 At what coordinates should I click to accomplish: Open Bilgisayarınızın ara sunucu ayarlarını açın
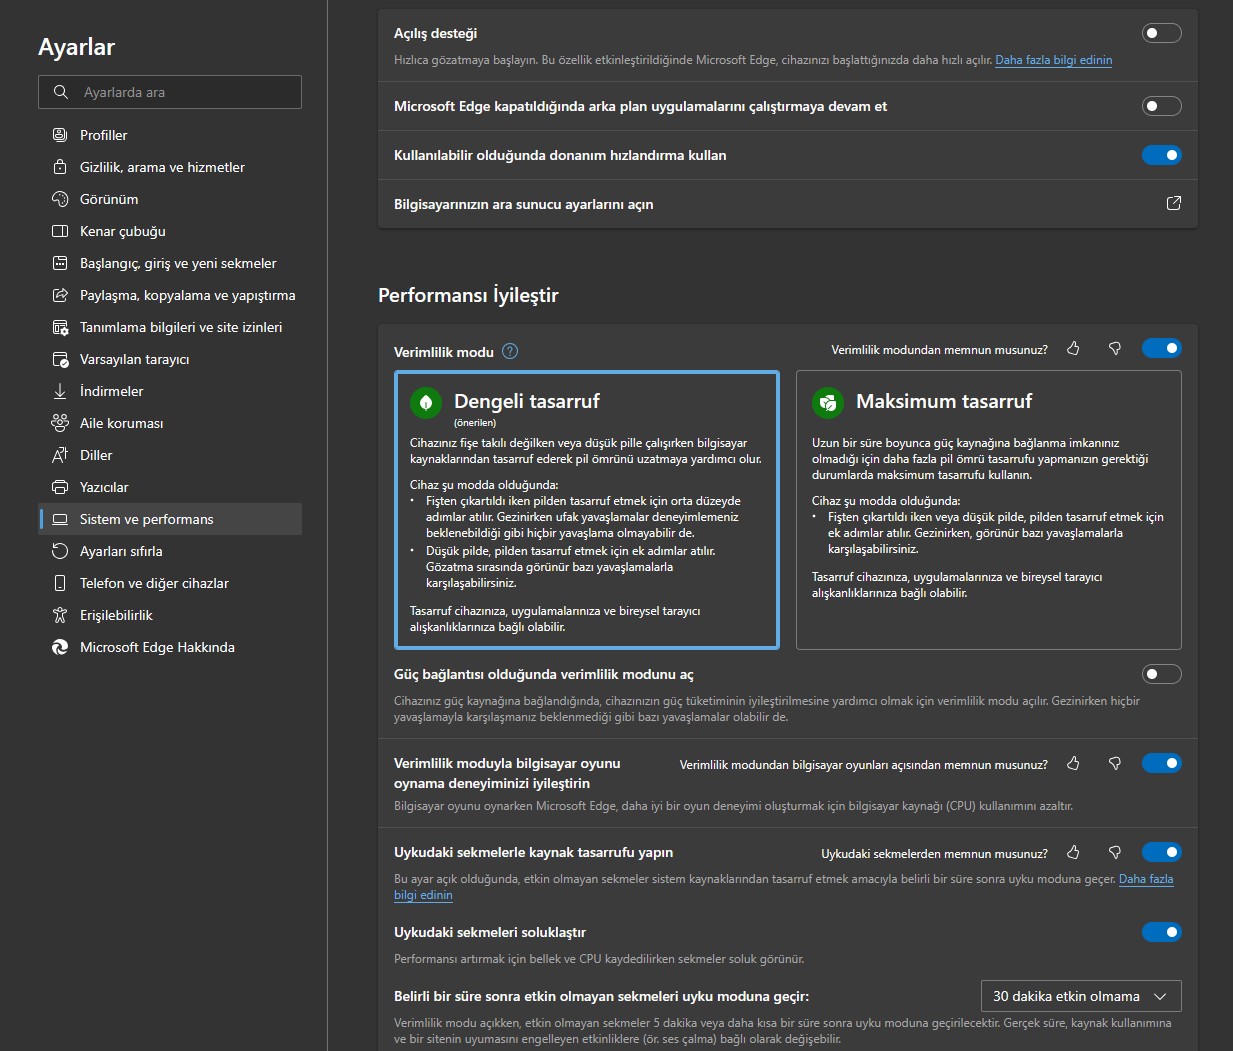788,204
